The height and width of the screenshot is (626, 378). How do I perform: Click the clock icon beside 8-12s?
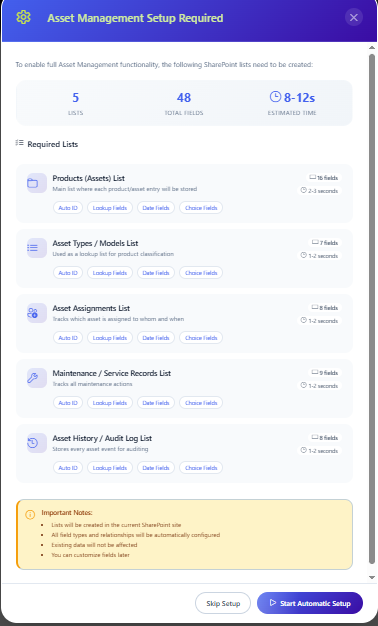pos(275,97)
